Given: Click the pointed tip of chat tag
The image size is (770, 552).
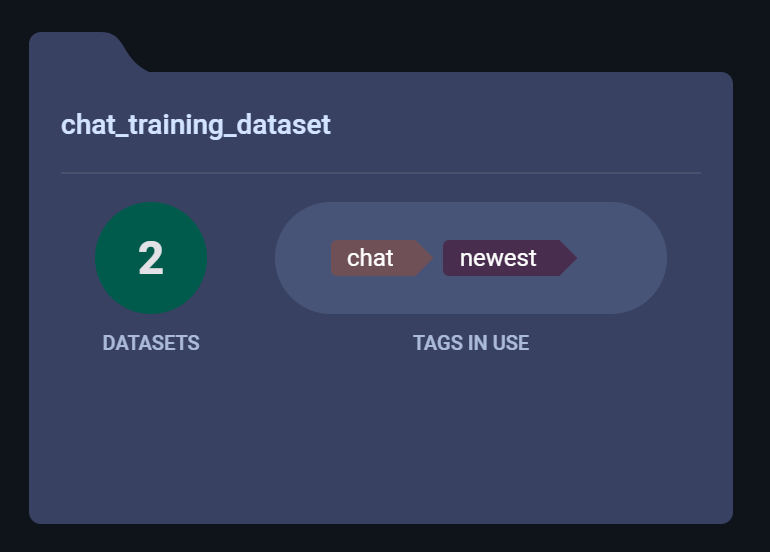Looking at the screenshot, I should [425, 258].
